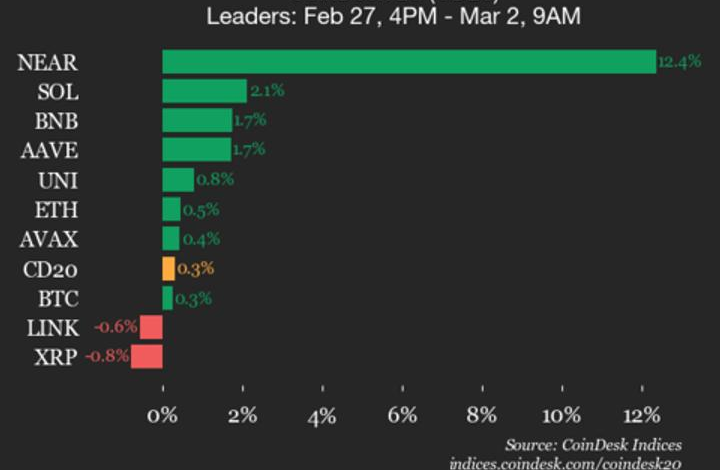The height and width of the screenshot is (470, 720).
Task: Click the UNI bar
Action: [178, 180]
